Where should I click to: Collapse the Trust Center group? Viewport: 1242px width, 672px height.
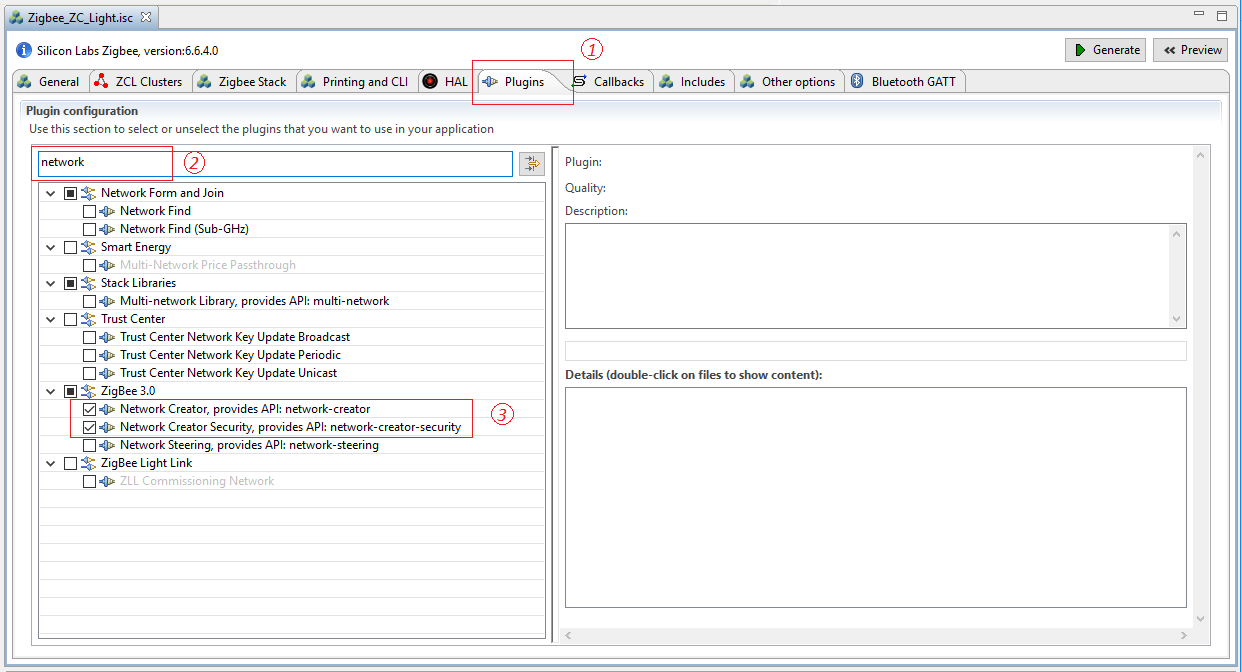51,319
